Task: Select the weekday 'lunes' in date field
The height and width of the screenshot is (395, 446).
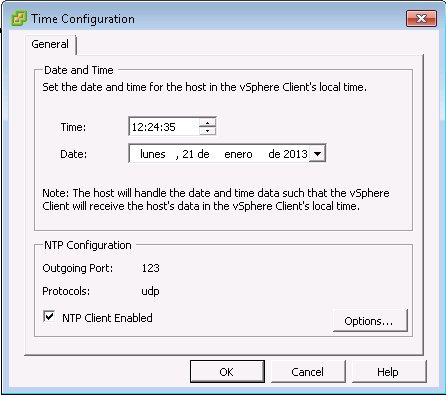Action: 153,154
